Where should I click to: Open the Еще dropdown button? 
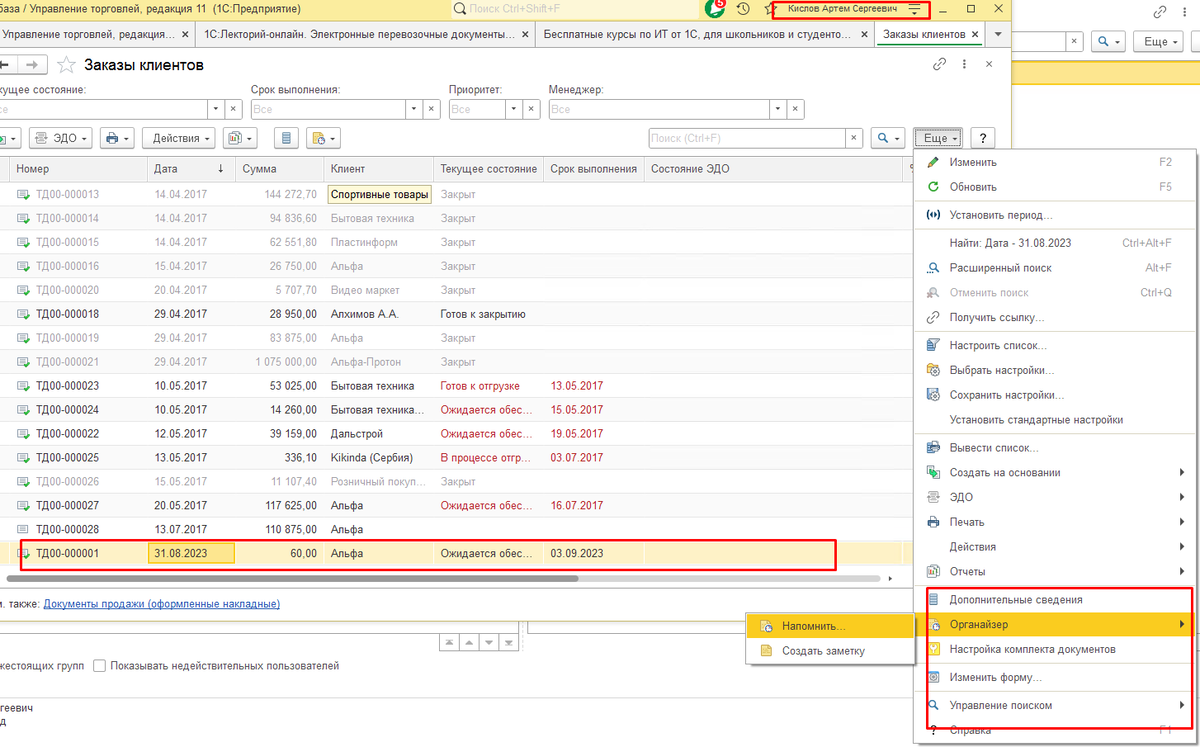click(937, 138)
